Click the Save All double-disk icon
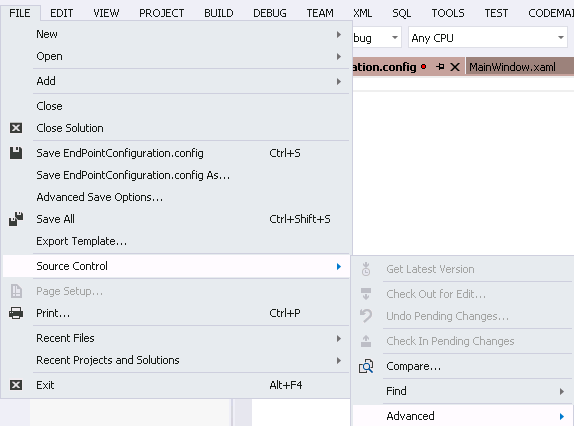Viewport: 574px width, 426px height. (x=16, y=219)
